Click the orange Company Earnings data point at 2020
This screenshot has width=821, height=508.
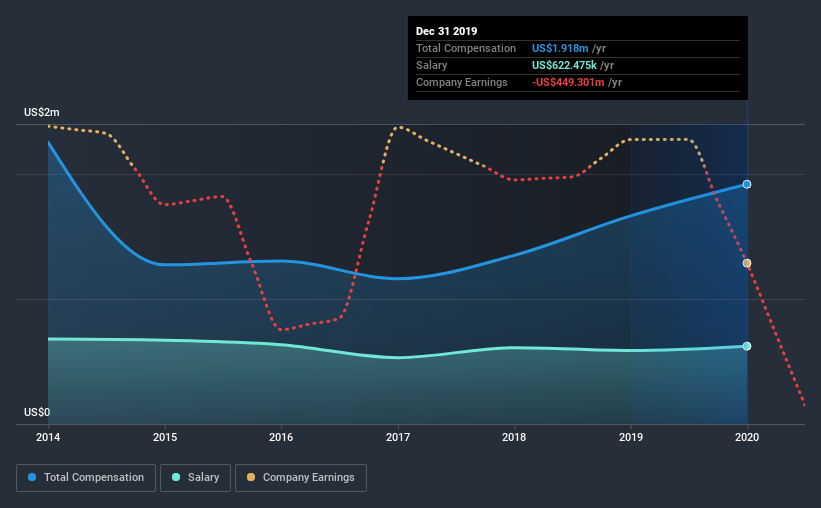tap(747, 263)
